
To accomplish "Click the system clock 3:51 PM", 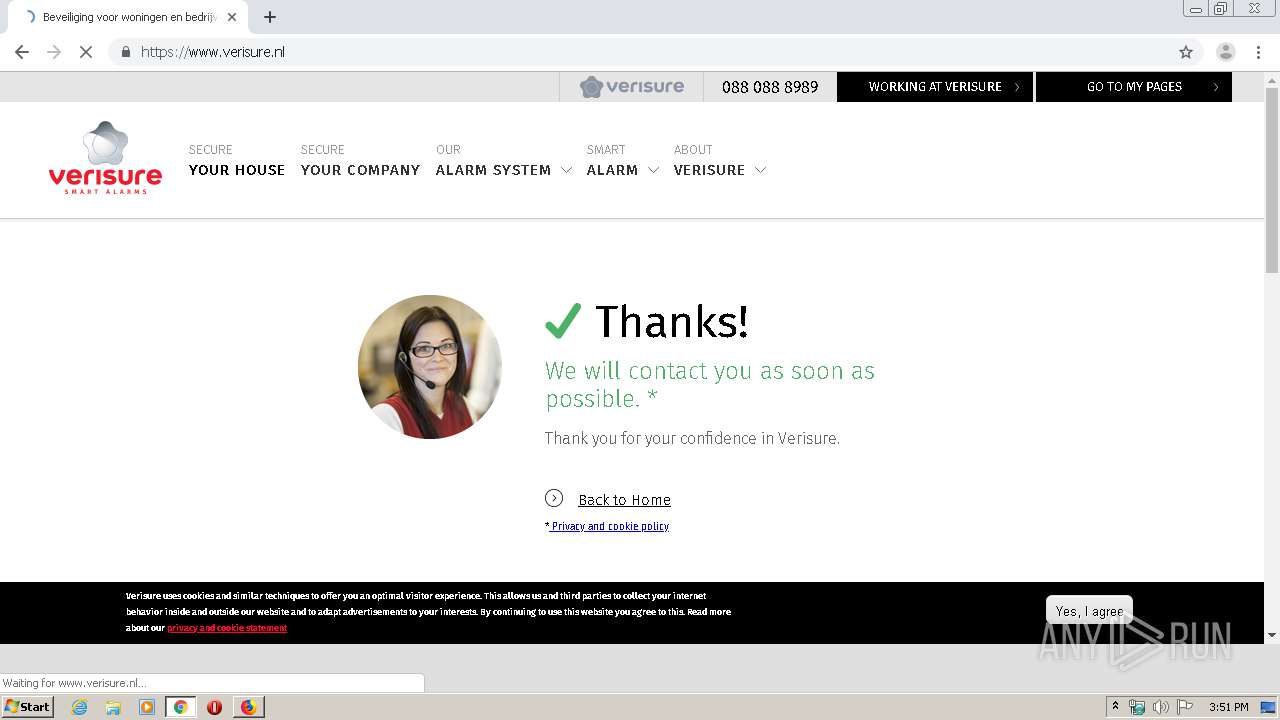I will point(1229,707).
